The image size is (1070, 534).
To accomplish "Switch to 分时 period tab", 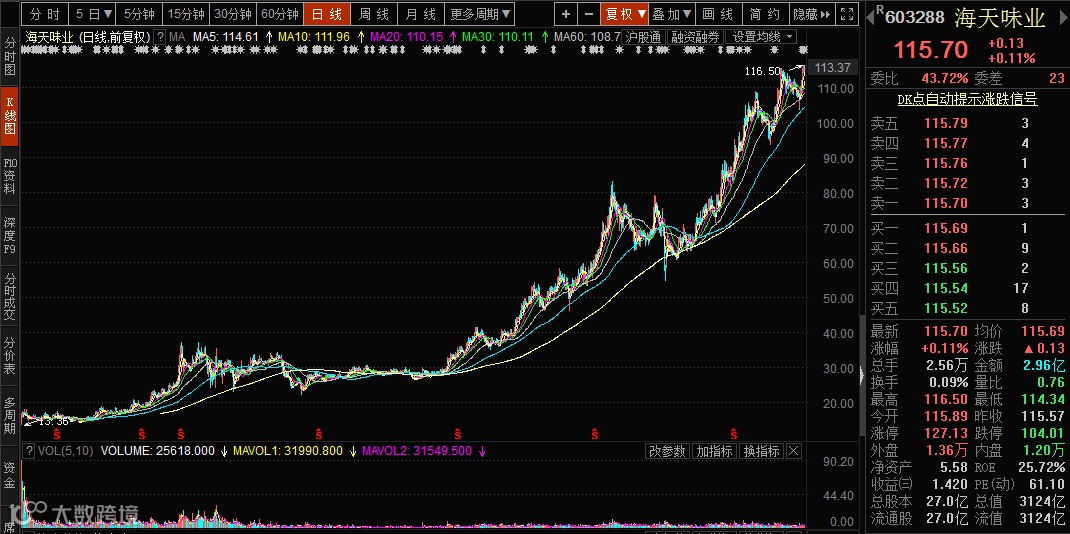I will pyautogui.click(x=45, y=14).
